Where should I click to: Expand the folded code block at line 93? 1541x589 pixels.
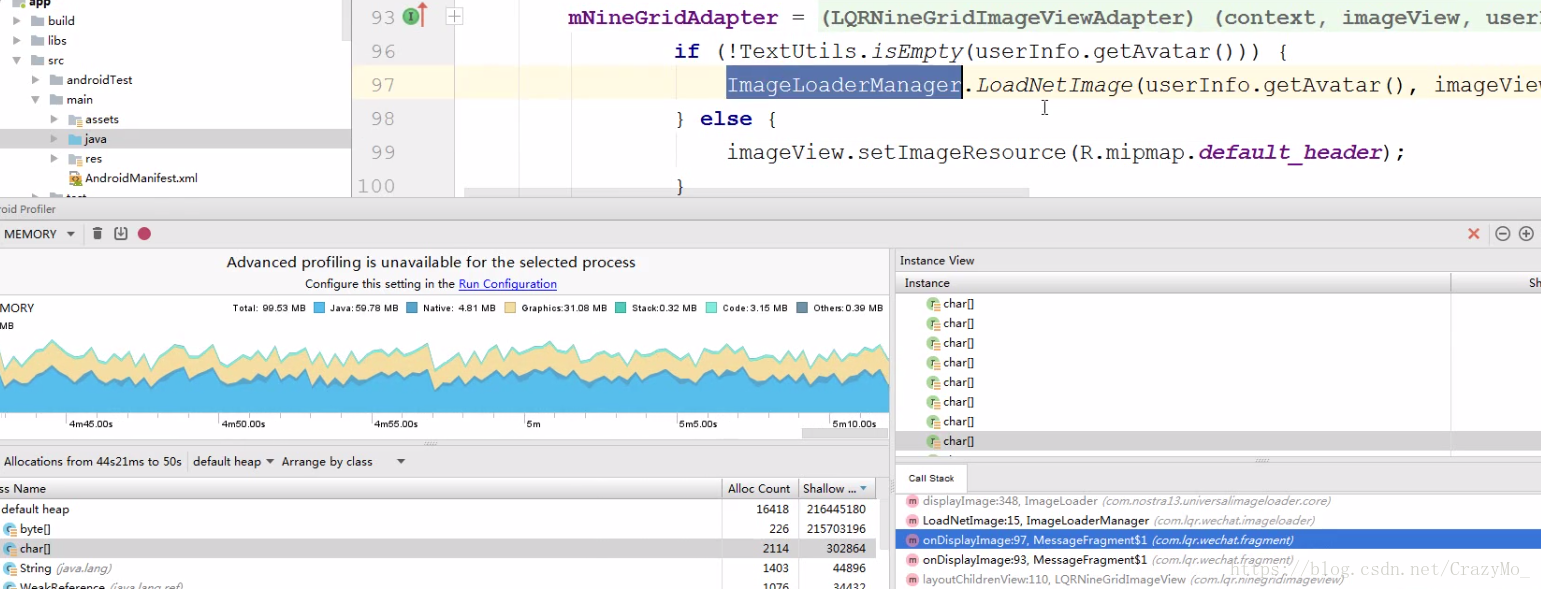(454, 17)
